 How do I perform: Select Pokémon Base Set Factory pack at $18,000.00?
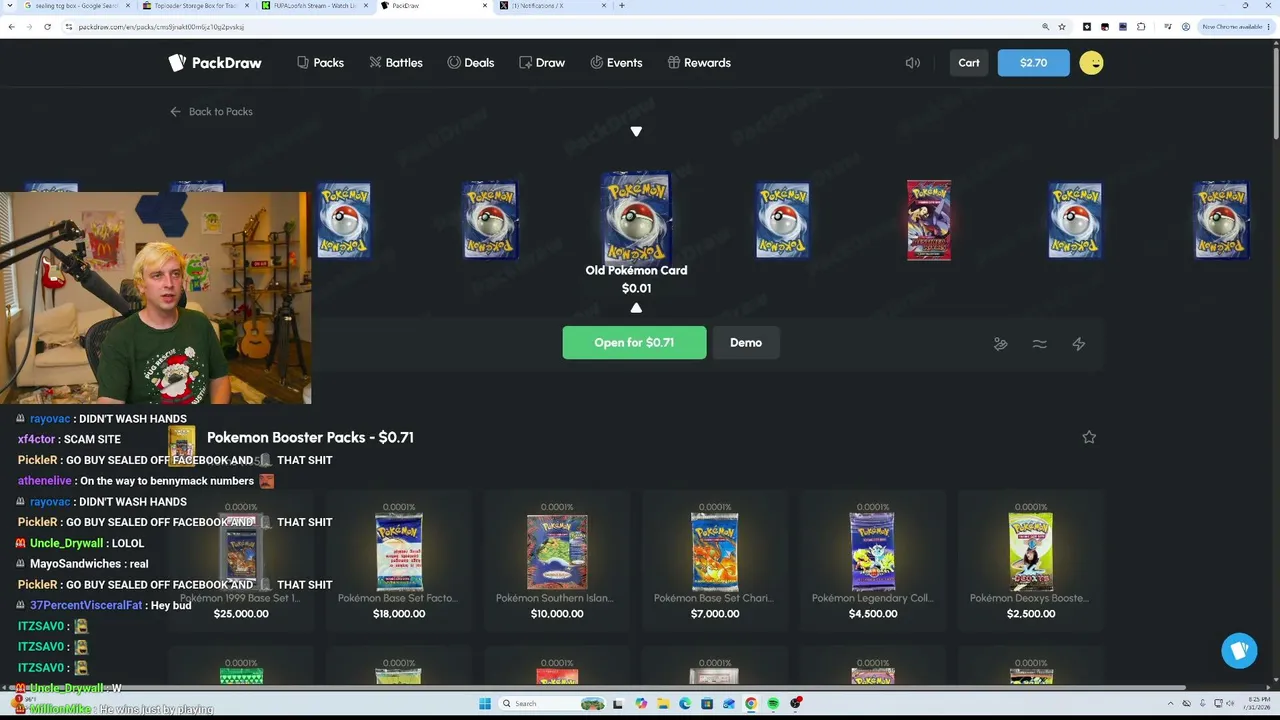(x=399, y=560)
